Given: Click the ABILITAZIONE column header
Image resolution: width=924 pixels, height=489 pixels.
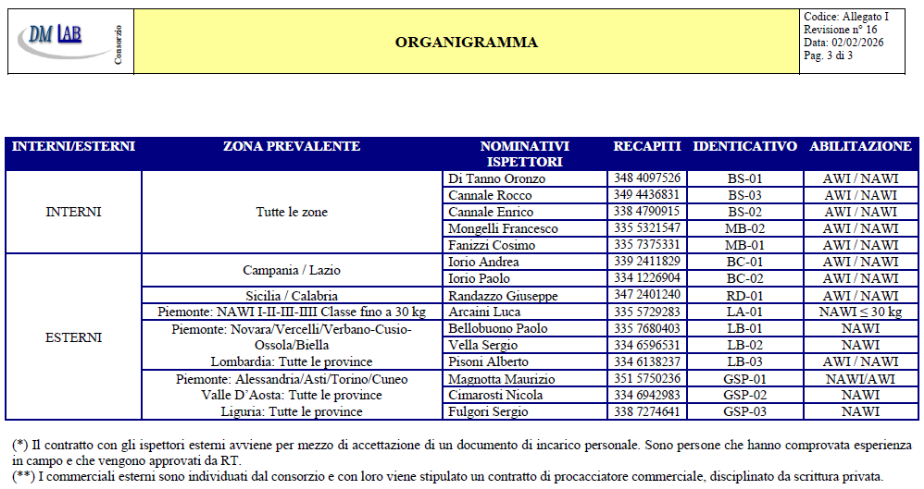Looking at the screenshot, I should click(860, 147).
